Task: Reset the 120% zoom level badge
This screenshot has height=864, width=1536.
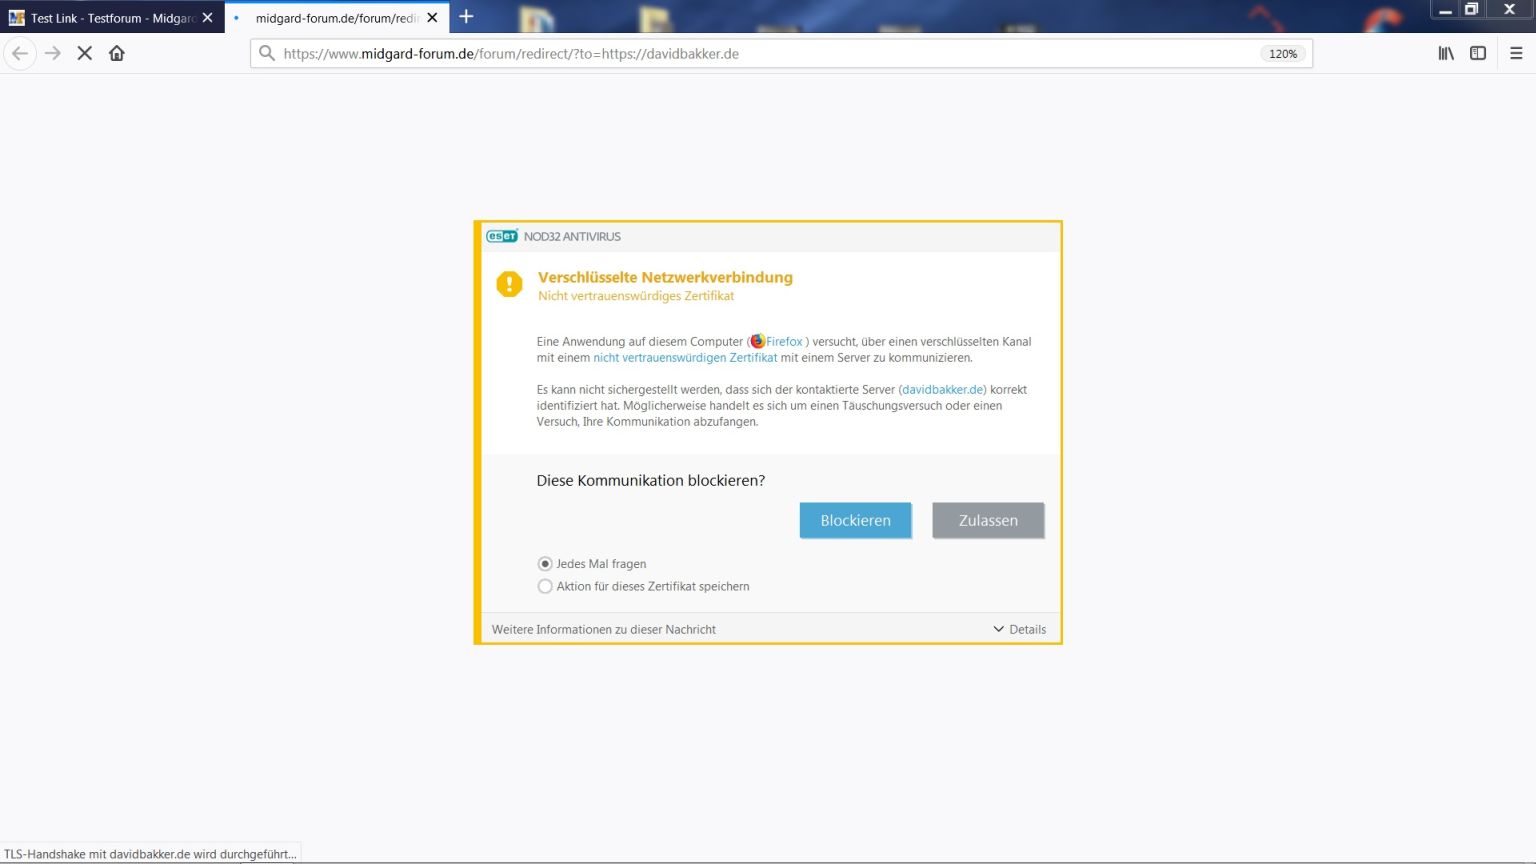Action: (1283, 54)
